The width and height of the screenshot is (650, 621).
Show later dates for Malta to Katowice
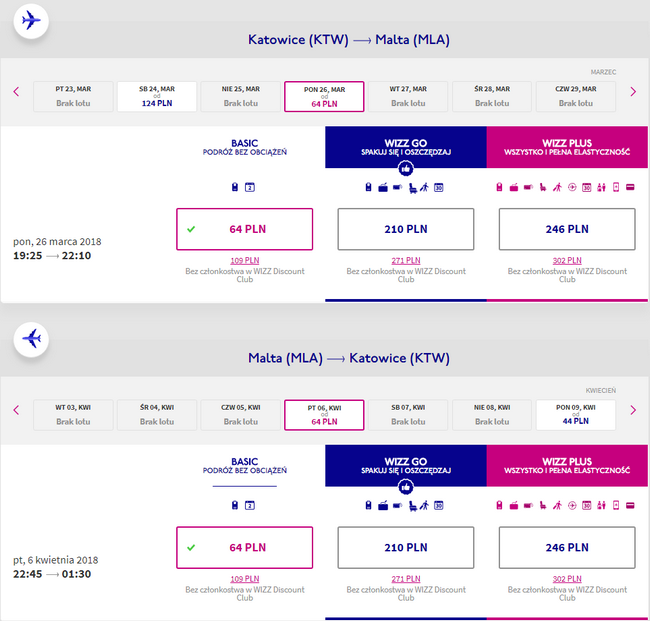(633, 410)
